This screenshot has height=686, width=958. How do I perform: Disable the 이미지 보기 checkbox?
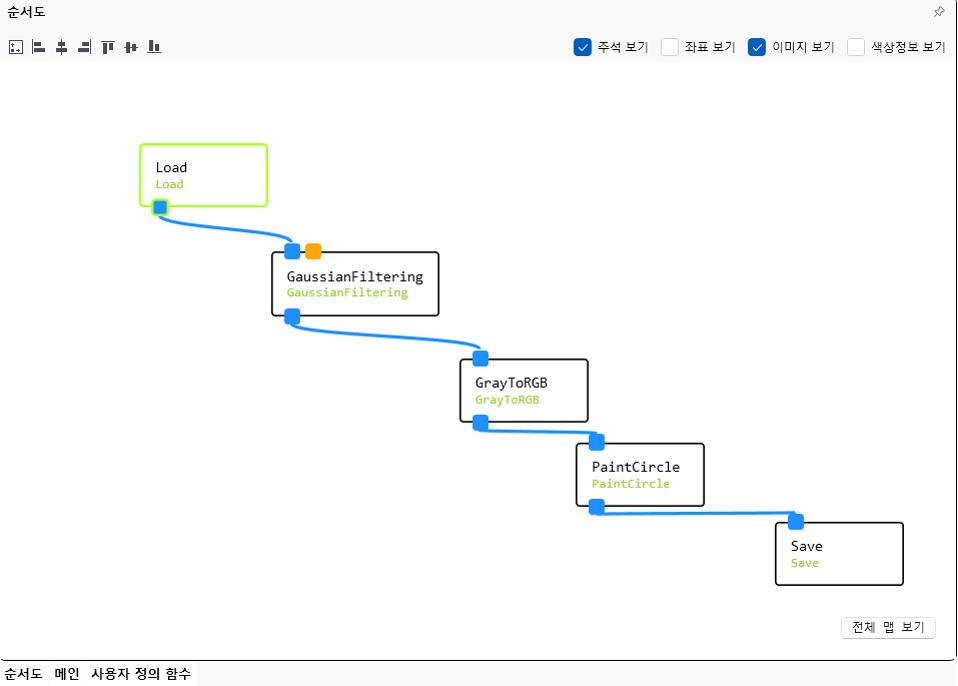pos(757,47)
